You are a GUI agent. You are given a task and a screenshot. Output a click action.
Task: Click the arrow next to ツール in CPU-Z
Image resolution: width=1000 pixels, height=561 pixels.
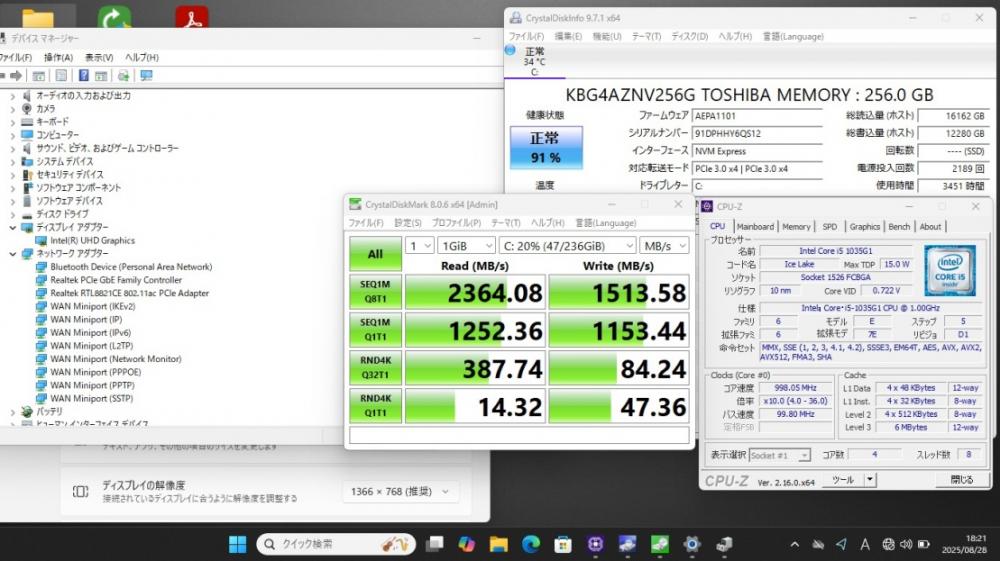(870, 480)
